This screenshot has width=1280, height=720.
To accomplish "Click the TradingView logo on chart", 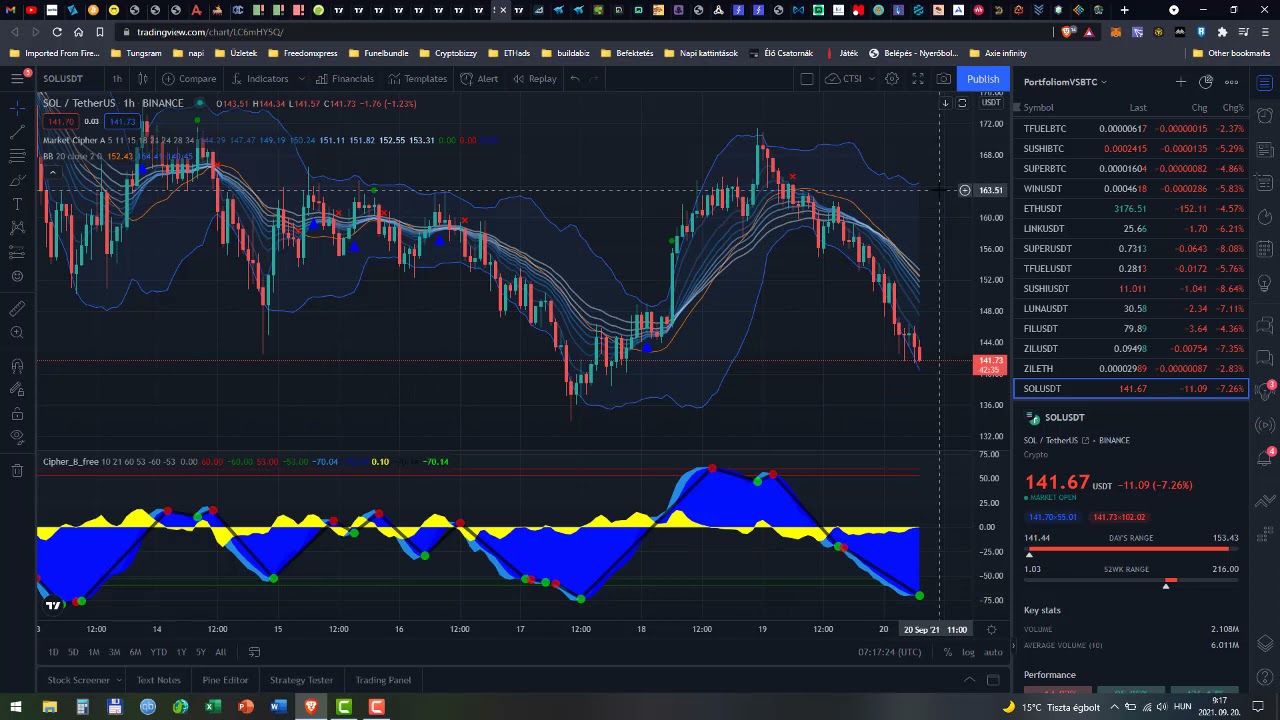I will [x=53, y=604].
